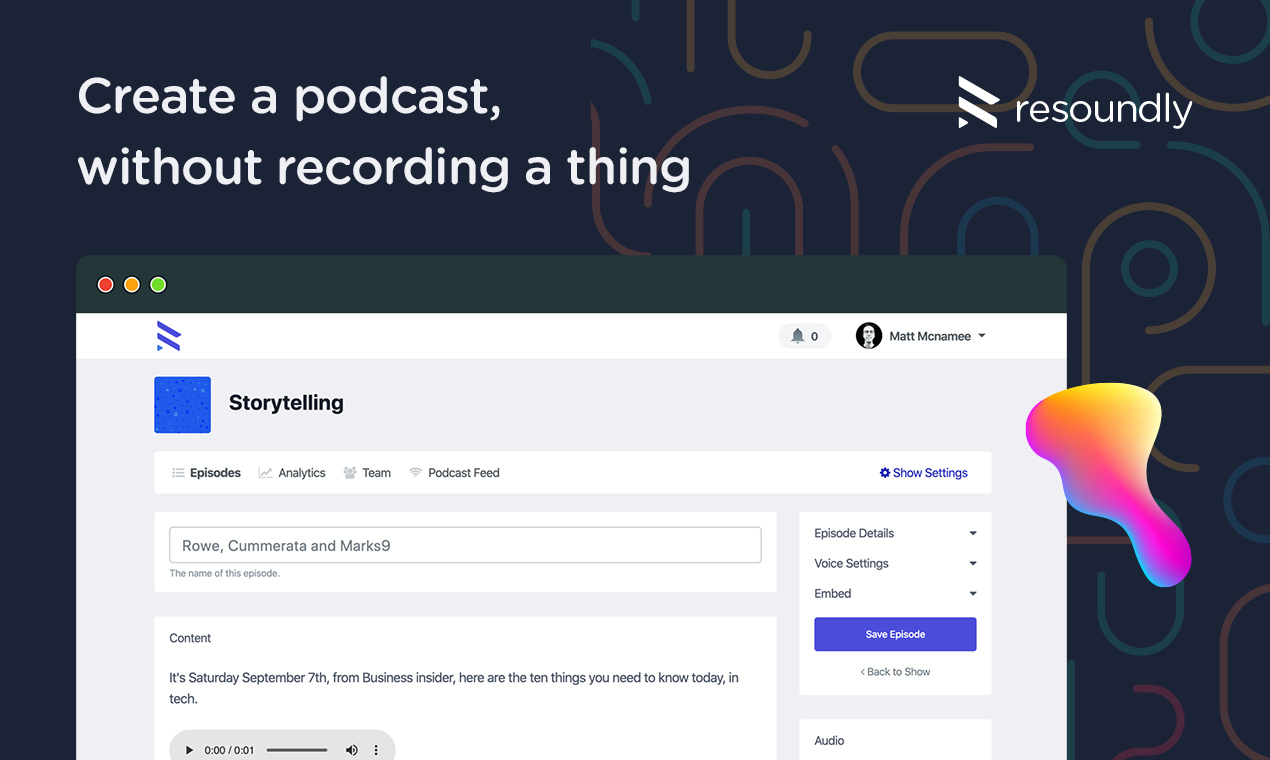Open audio player three-dot options menu
Image resolution: width=1270 pixels, height=760 pixels.
pyautogui.click(x=376, y=750)
